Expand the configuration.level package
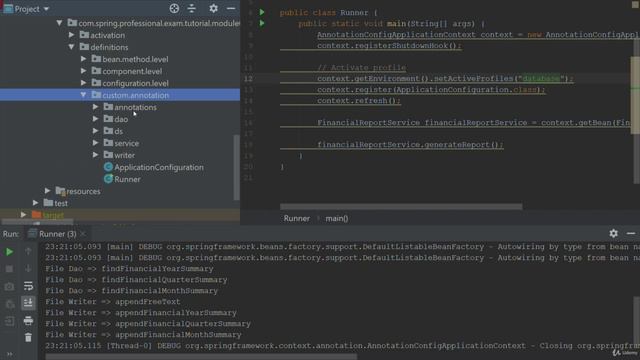The height and width of the screenshot is (360, 640). 83,83
